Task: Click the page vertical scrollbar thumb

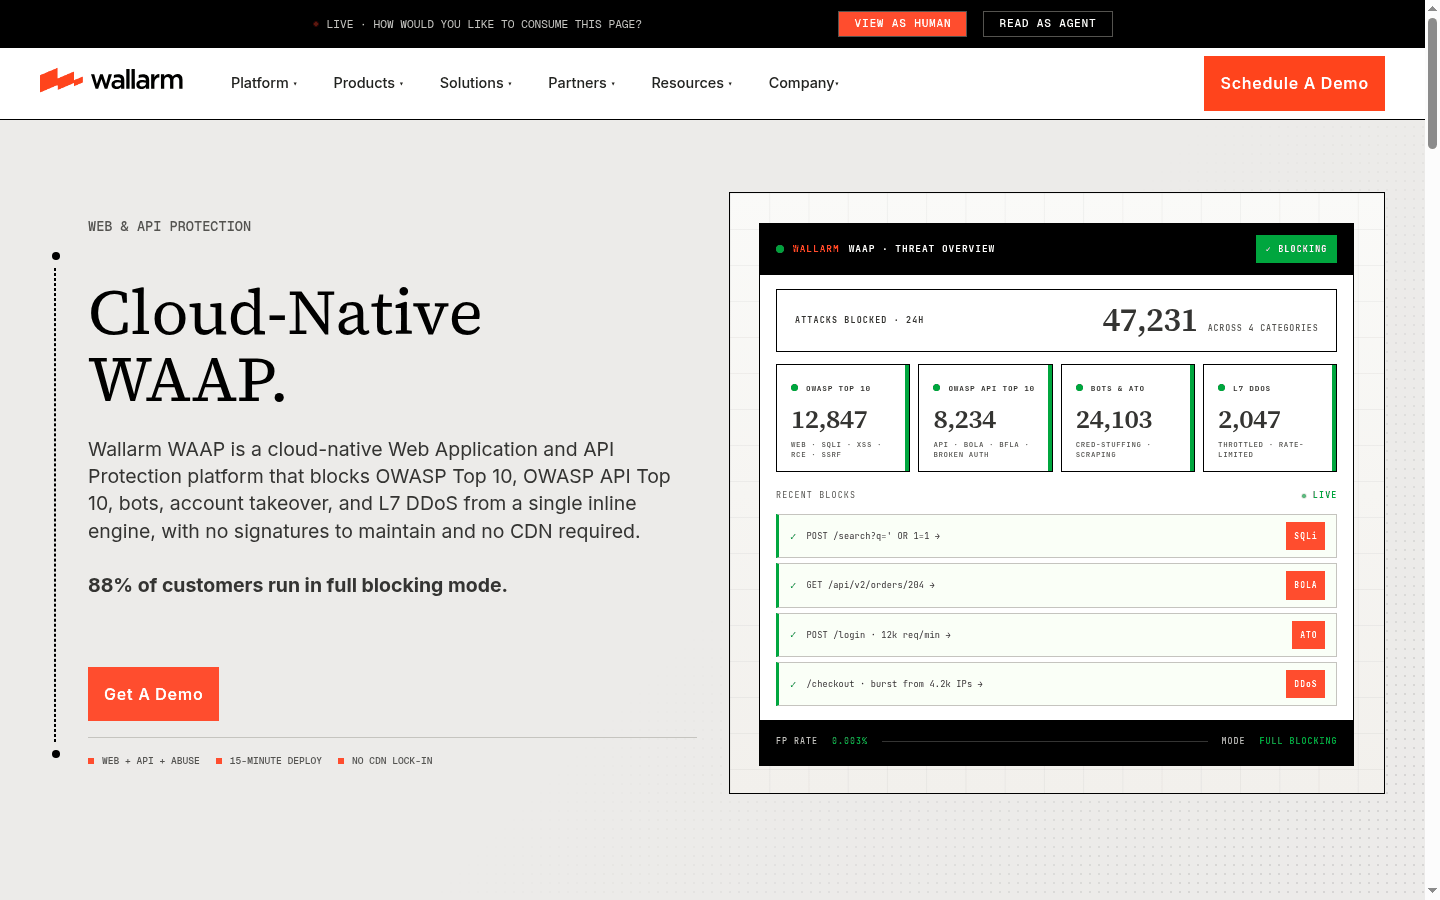Action: point(1432,84)
